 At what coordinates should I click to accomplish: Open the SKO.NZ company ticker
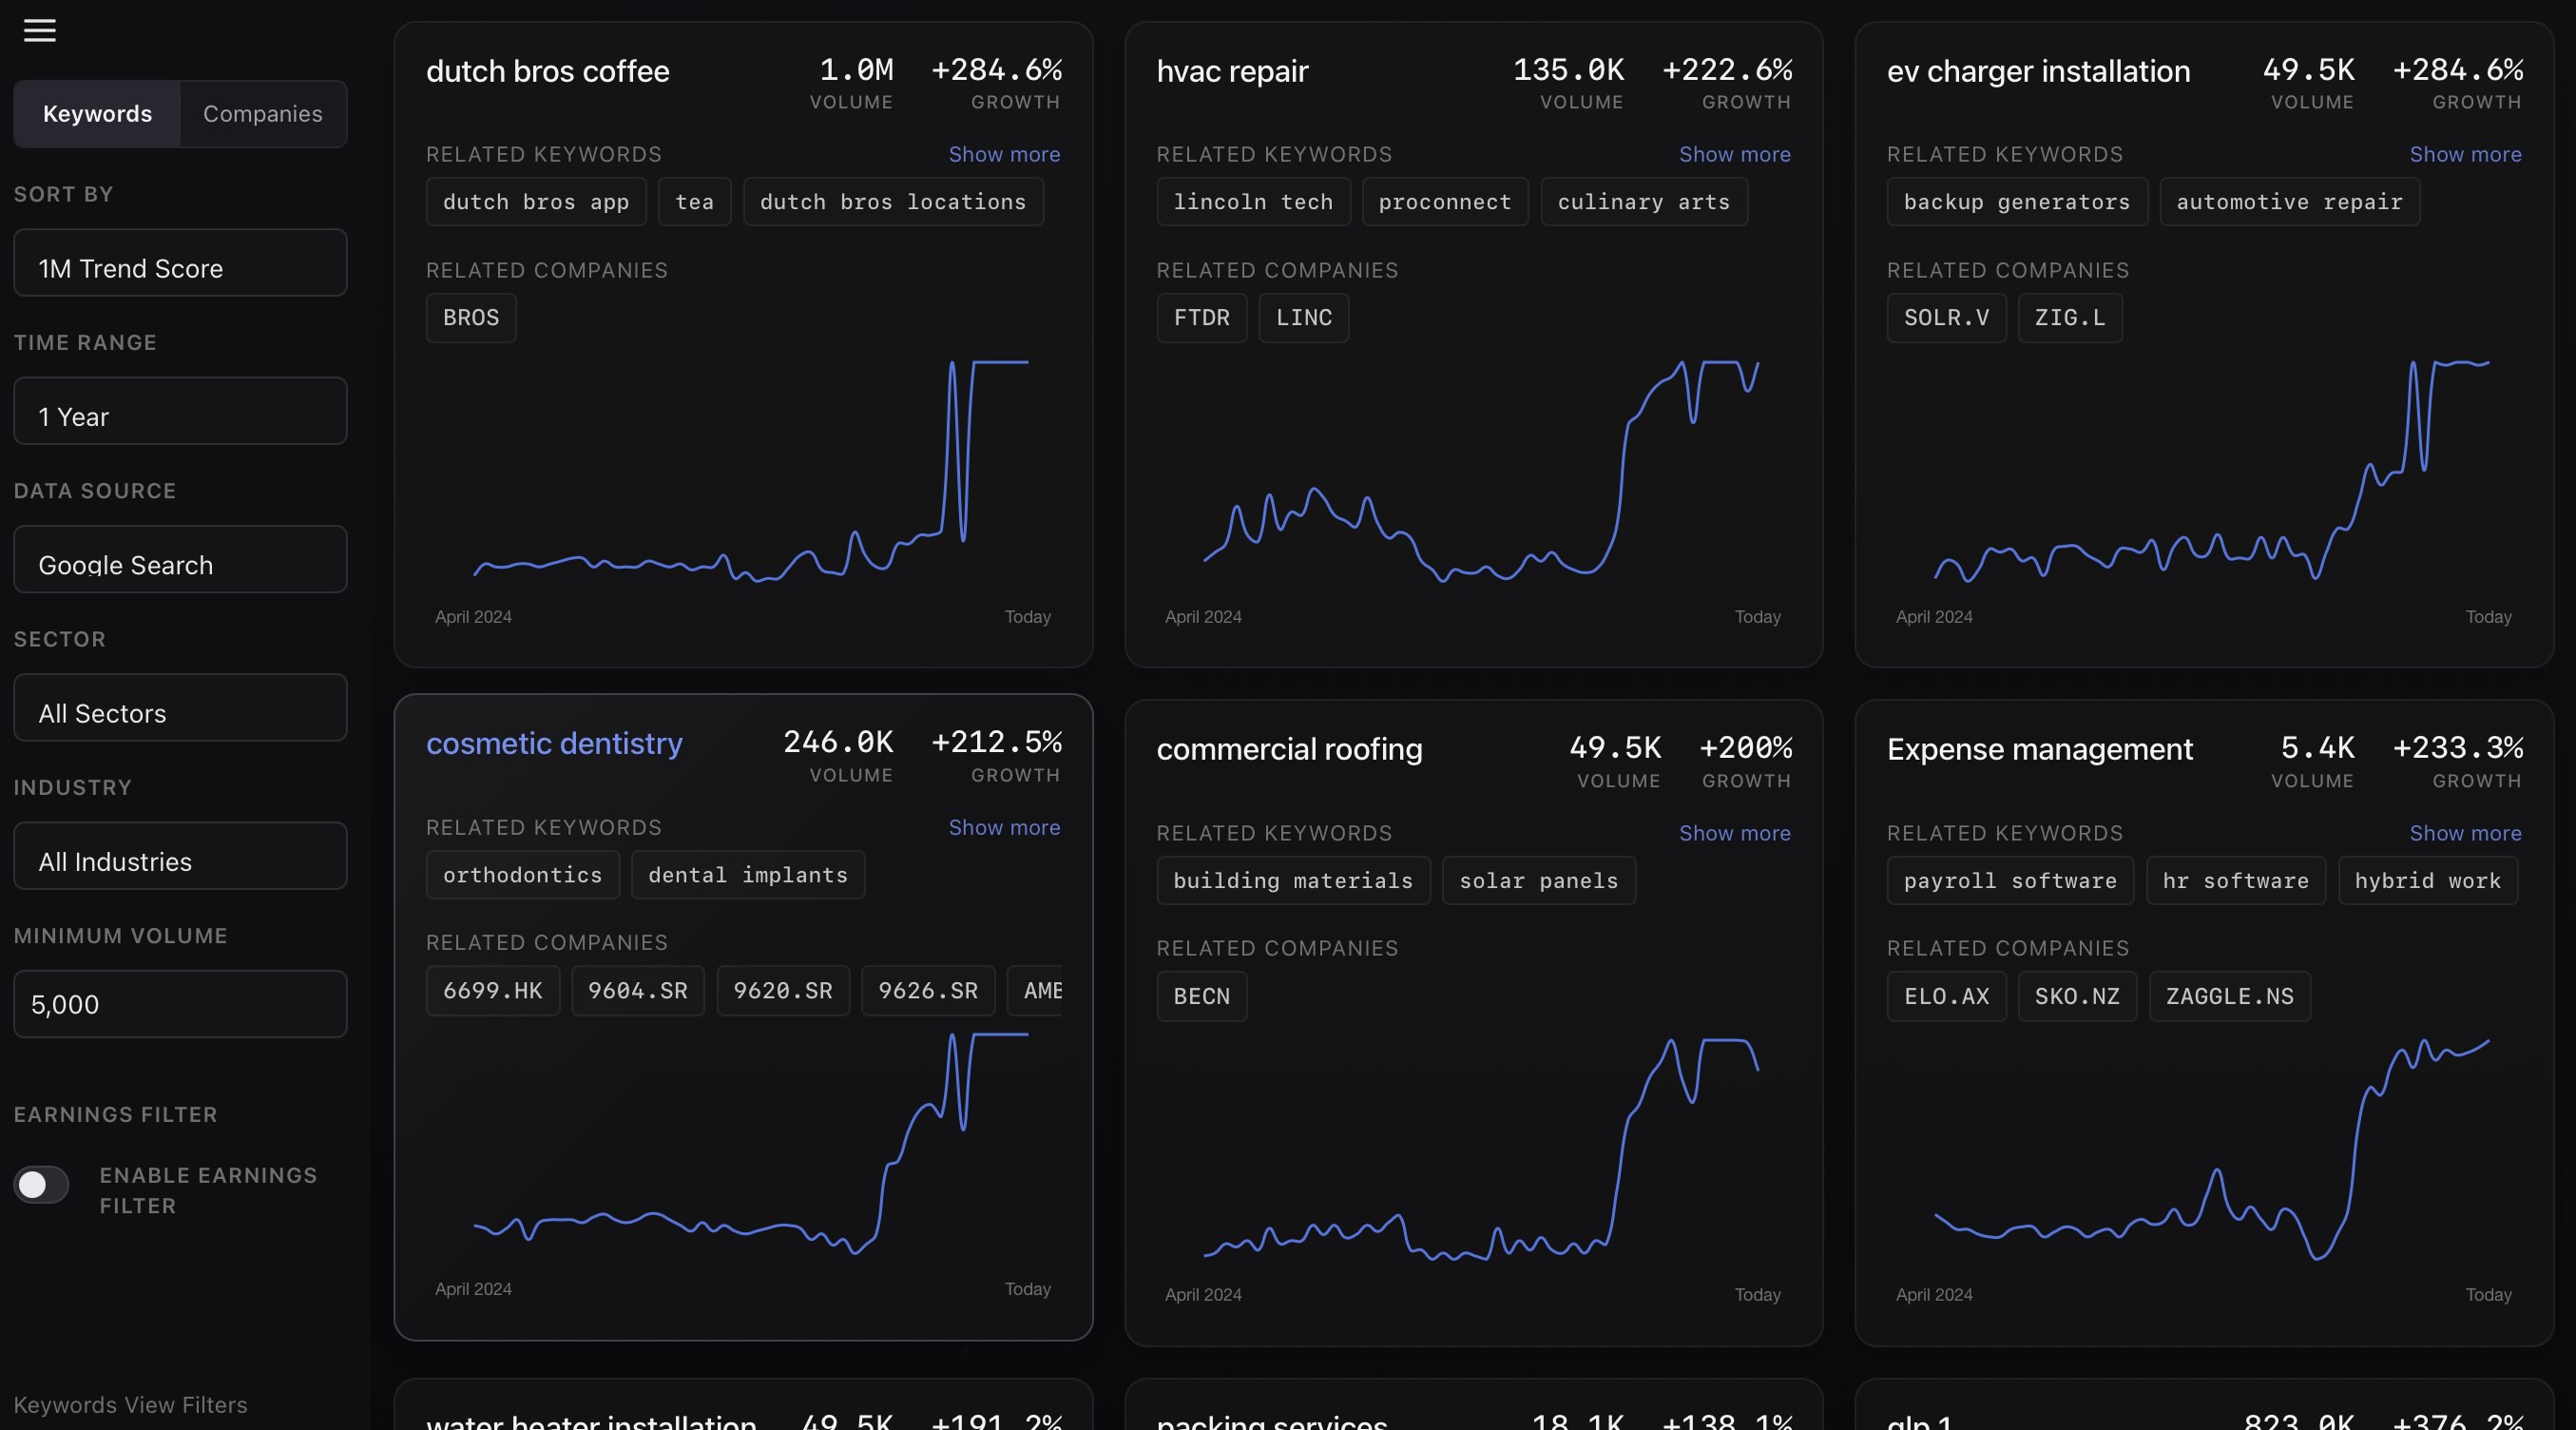click(2077, 997)
